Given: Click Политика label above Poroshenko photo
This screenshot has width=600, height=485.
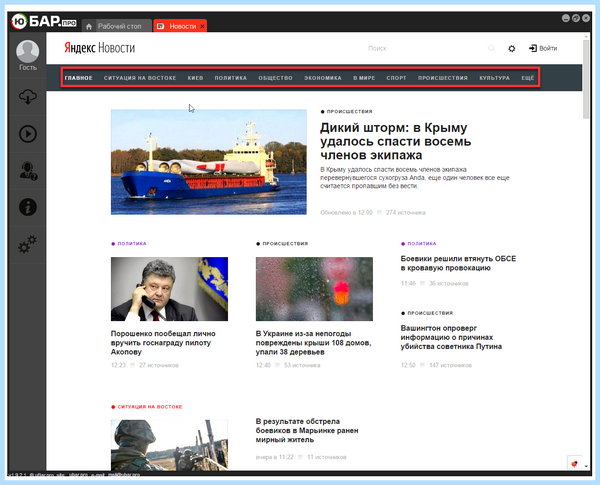Looking at the screenshot, I should (x=132, y=243).
